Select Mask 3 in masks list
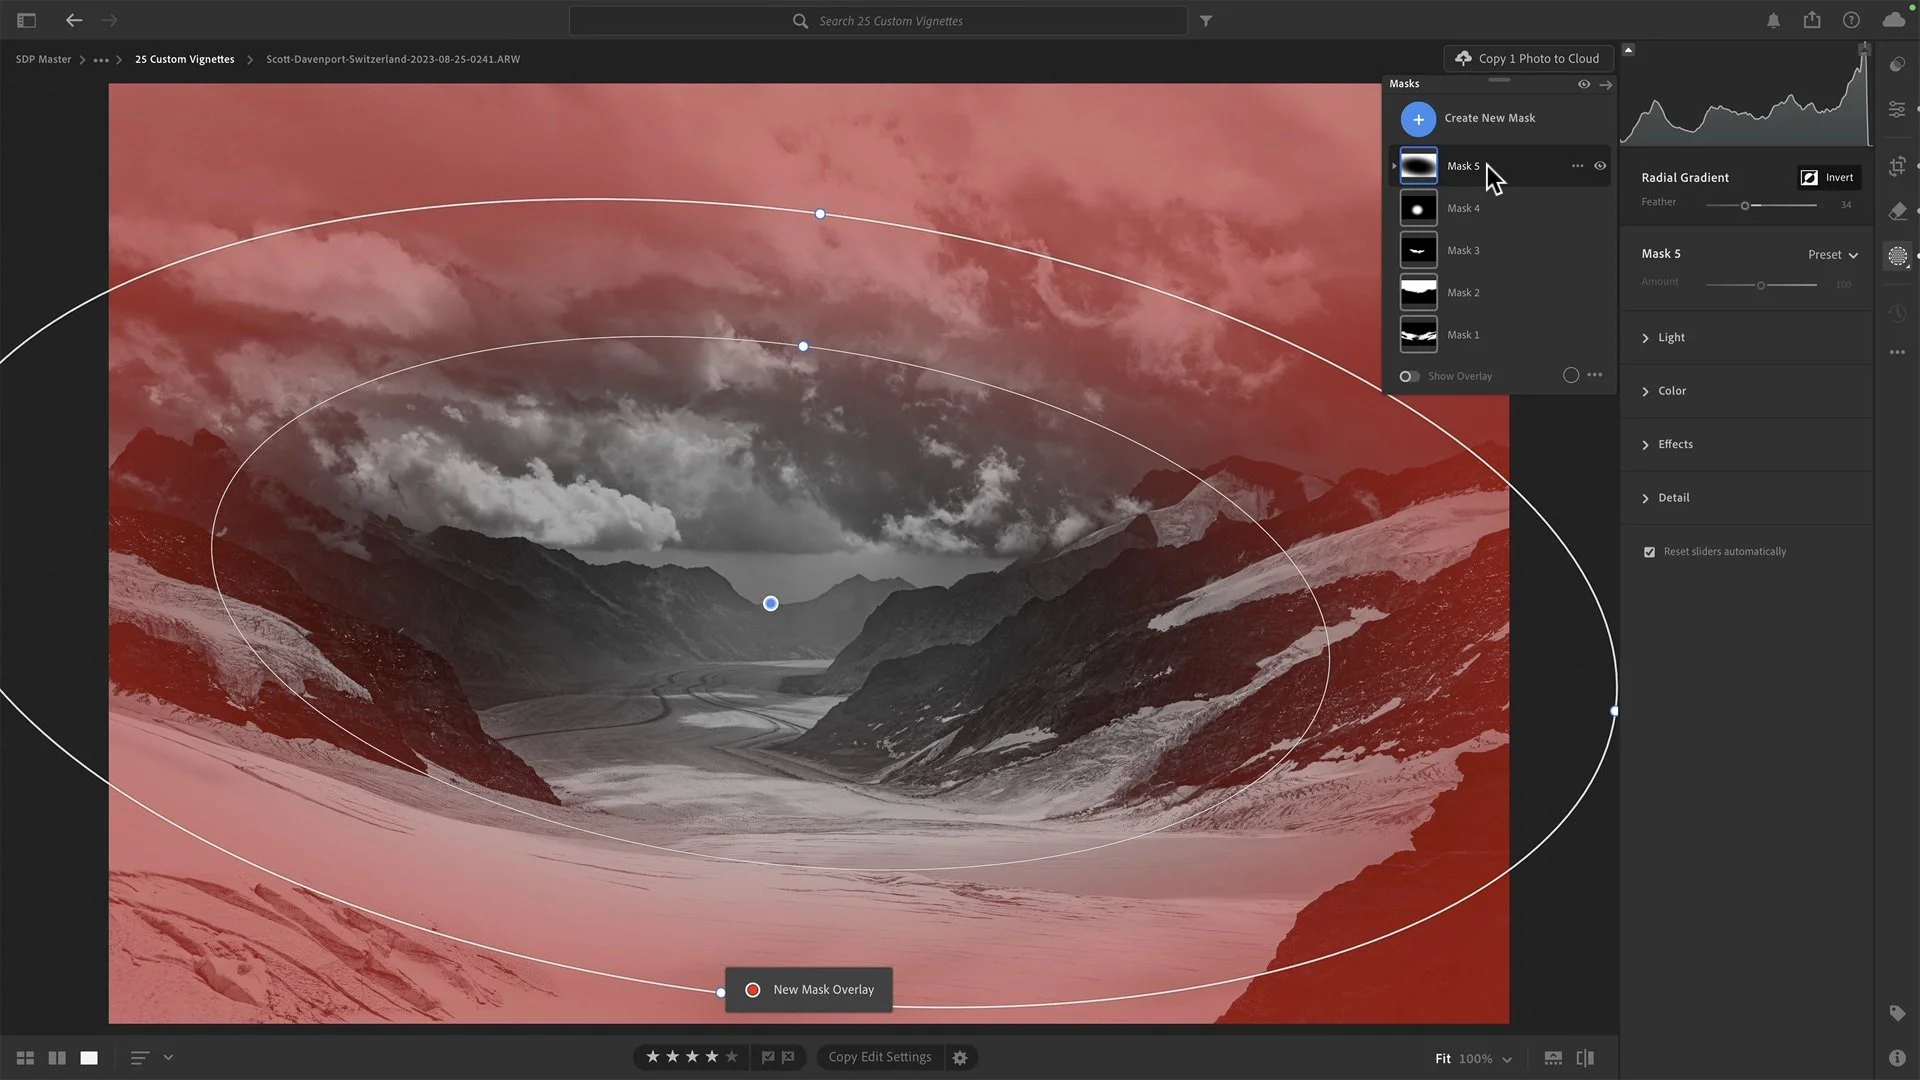 tap(1462, 251)
